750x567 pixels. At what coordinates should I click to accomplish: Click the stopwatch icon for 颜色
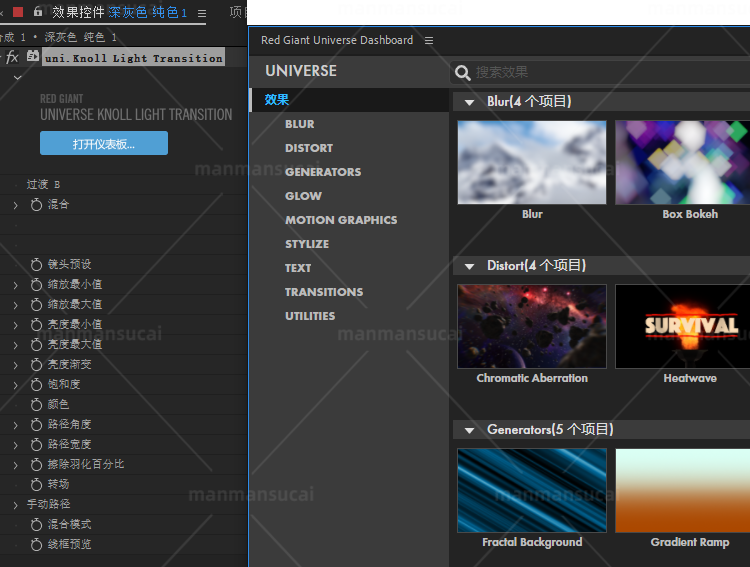pyautogui.click(x=36, y=405)
